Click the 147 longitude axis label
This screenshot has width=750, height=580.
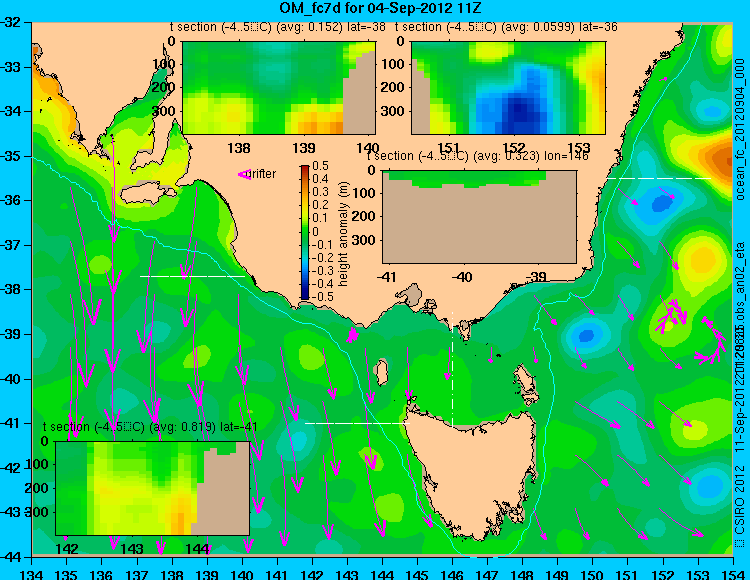click(487, 574)
